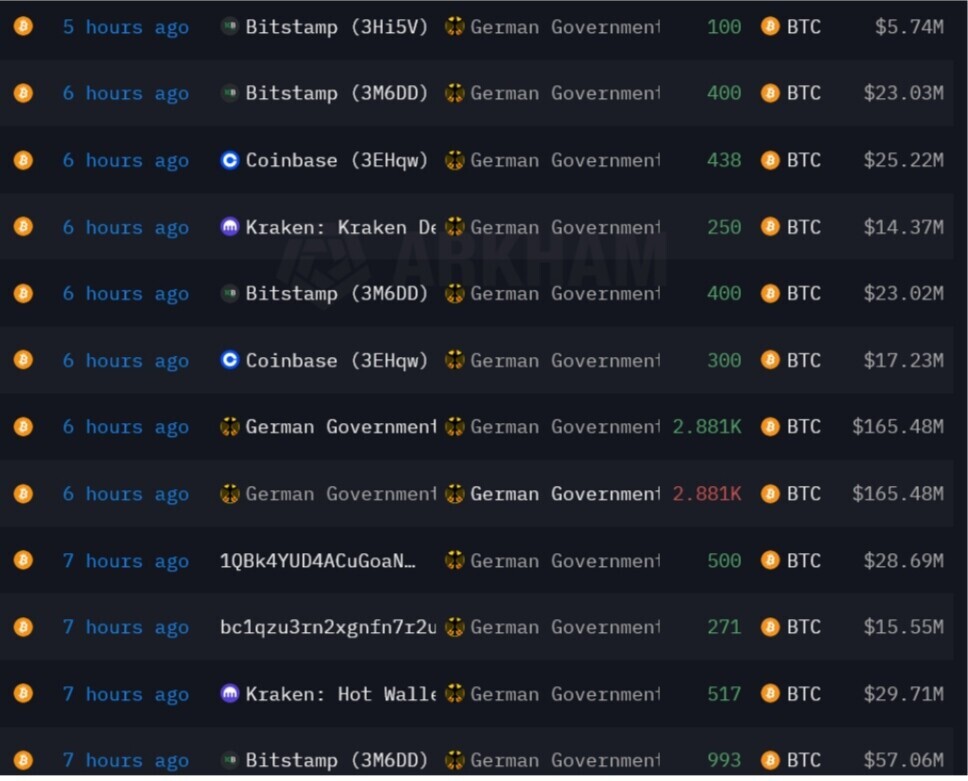The width and height of the screenshot is (968, 781).
Task: Click the German Government emblem in the $15.55M row
Action: (454, 627)
